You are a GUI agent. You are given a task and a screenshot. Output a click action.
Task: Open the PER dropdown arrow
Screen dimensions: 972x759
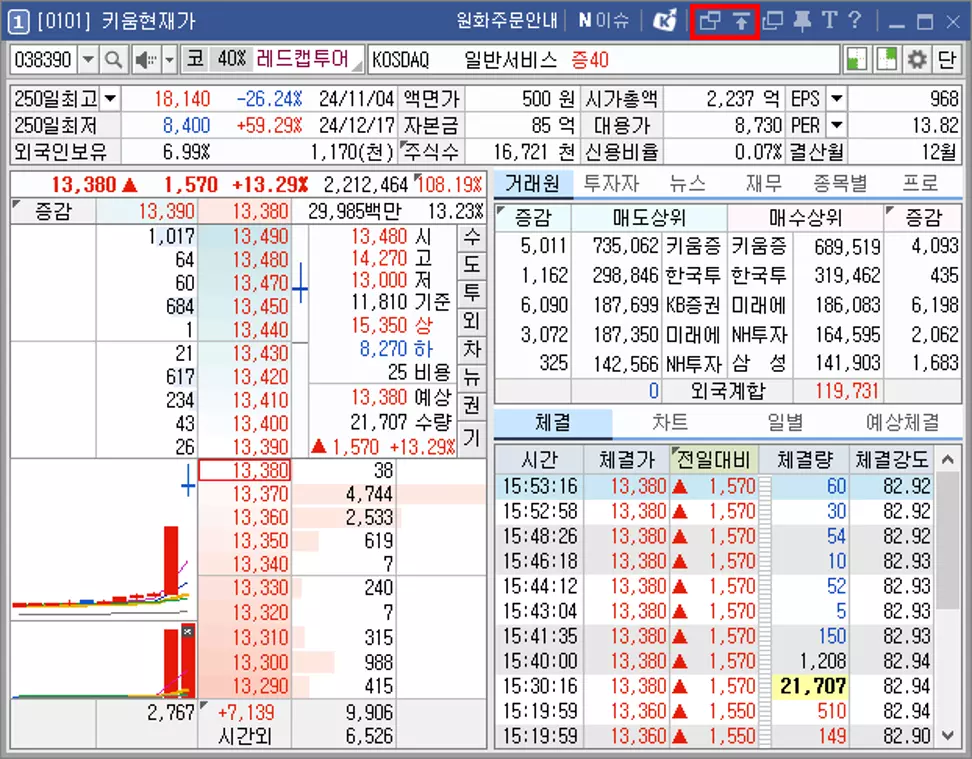point(836,125)
